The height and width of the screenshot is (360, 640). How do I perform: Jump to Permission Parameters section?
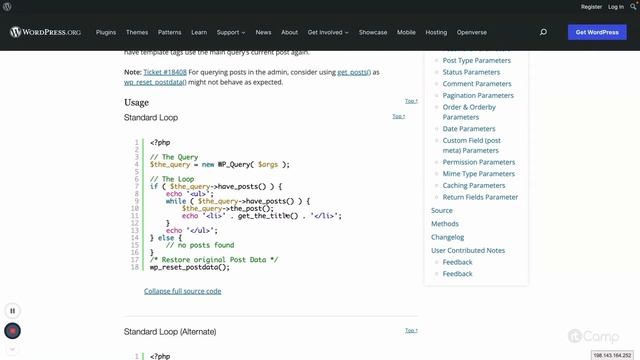(479, 162)
